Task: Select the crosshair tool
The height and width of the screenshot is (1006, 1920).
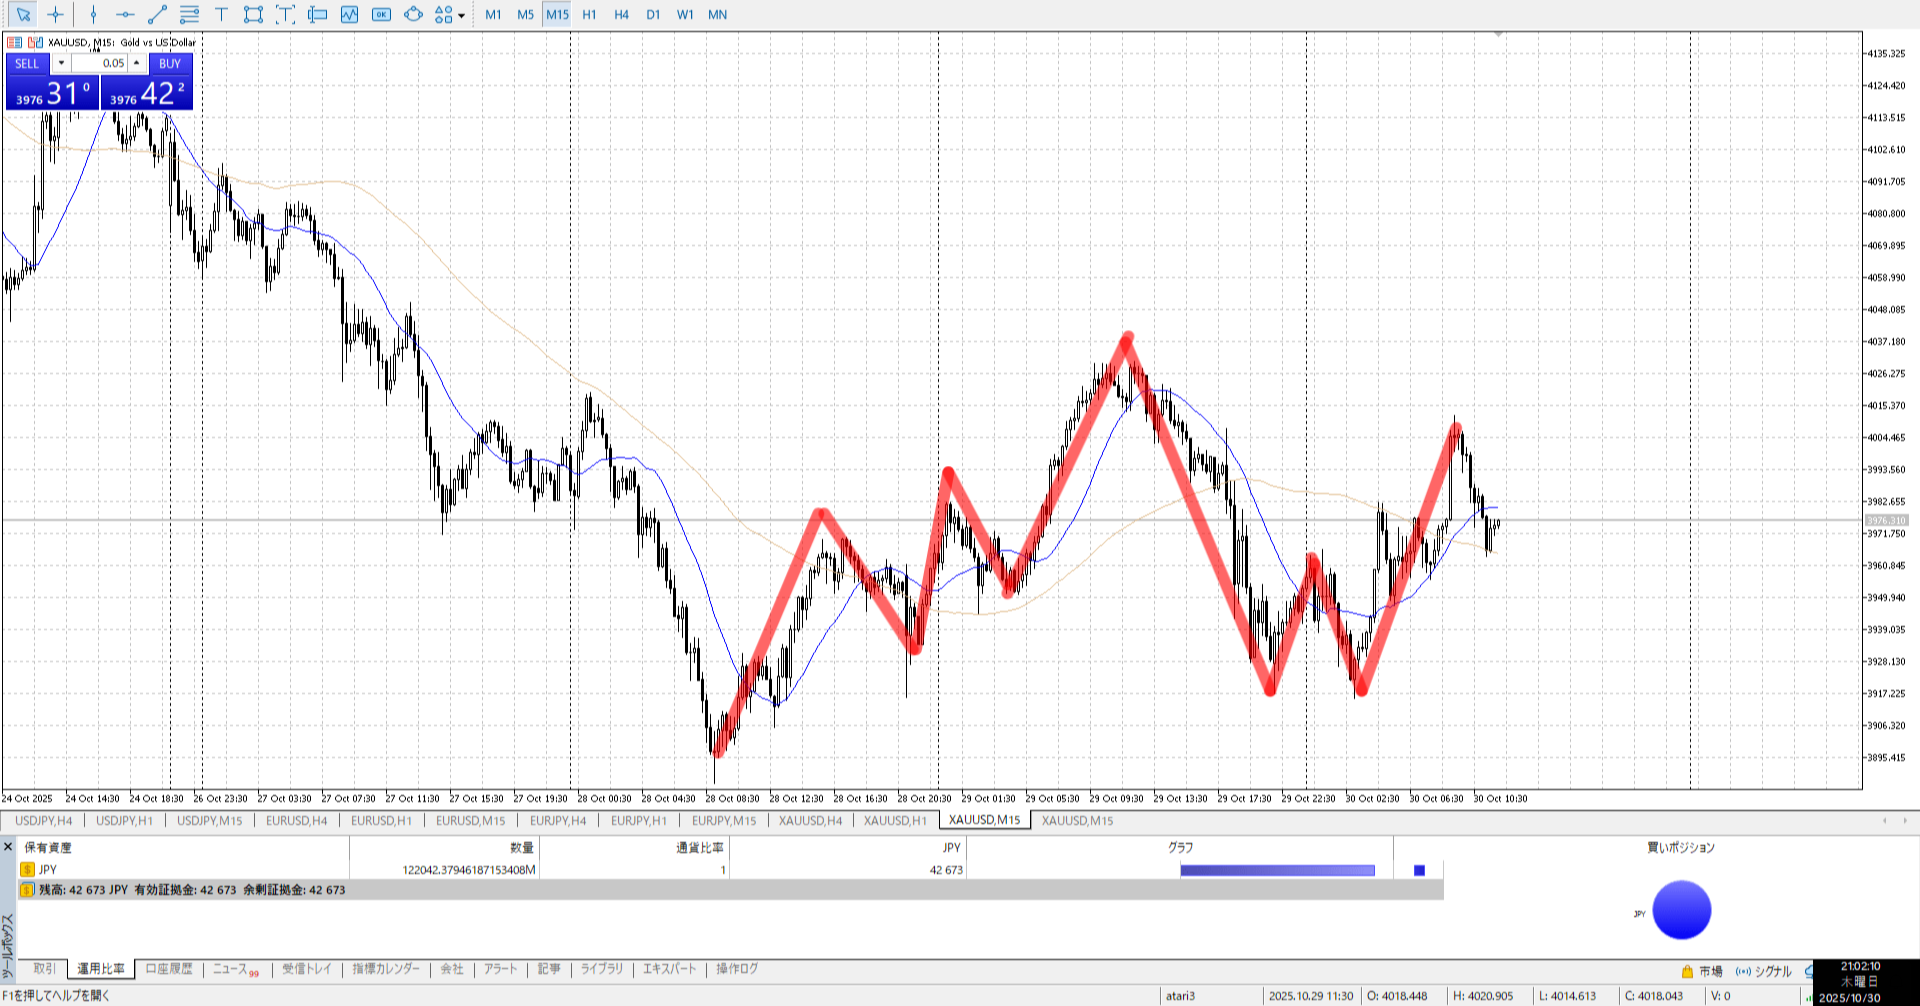Action: point(55,14)
